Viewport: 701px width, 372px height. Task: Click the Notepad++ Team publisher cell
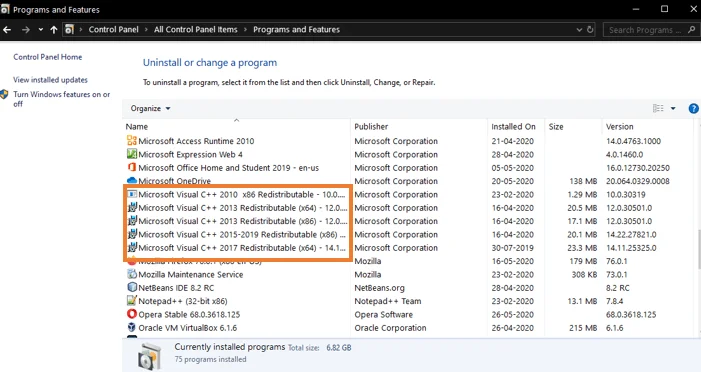click(388, 301)
